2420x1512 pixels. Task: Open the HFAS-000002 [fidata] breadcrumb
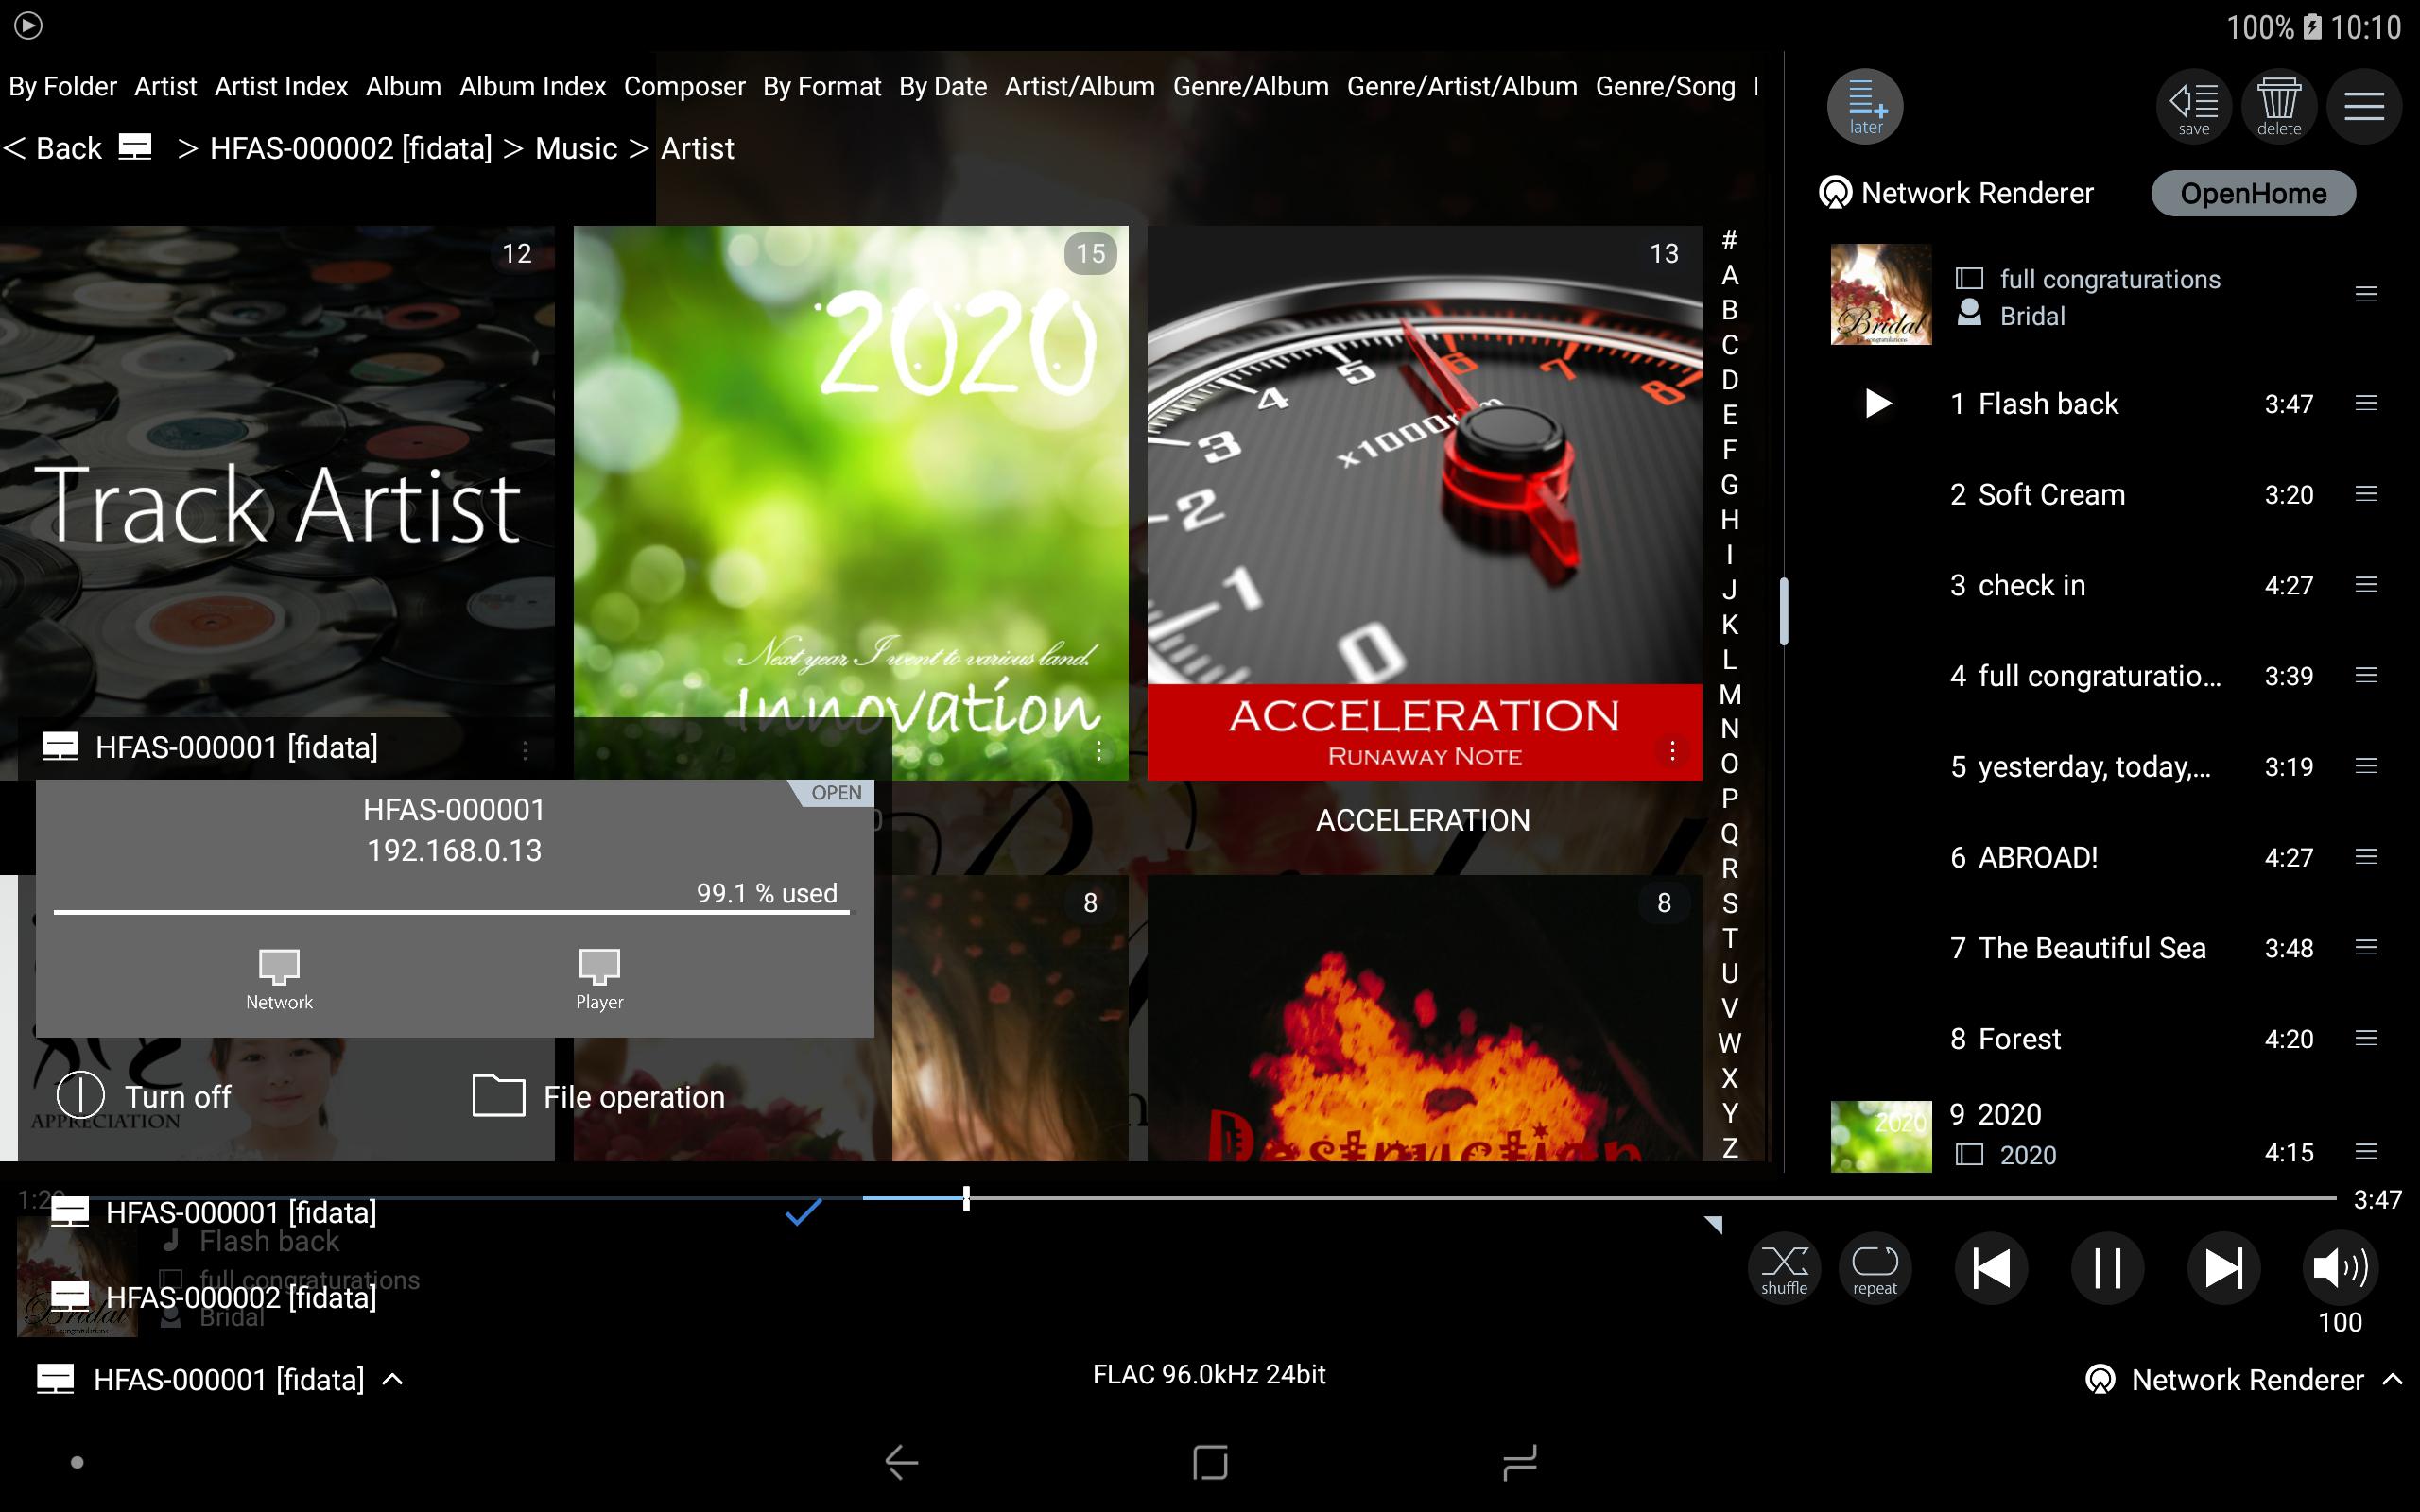point(351,148)
